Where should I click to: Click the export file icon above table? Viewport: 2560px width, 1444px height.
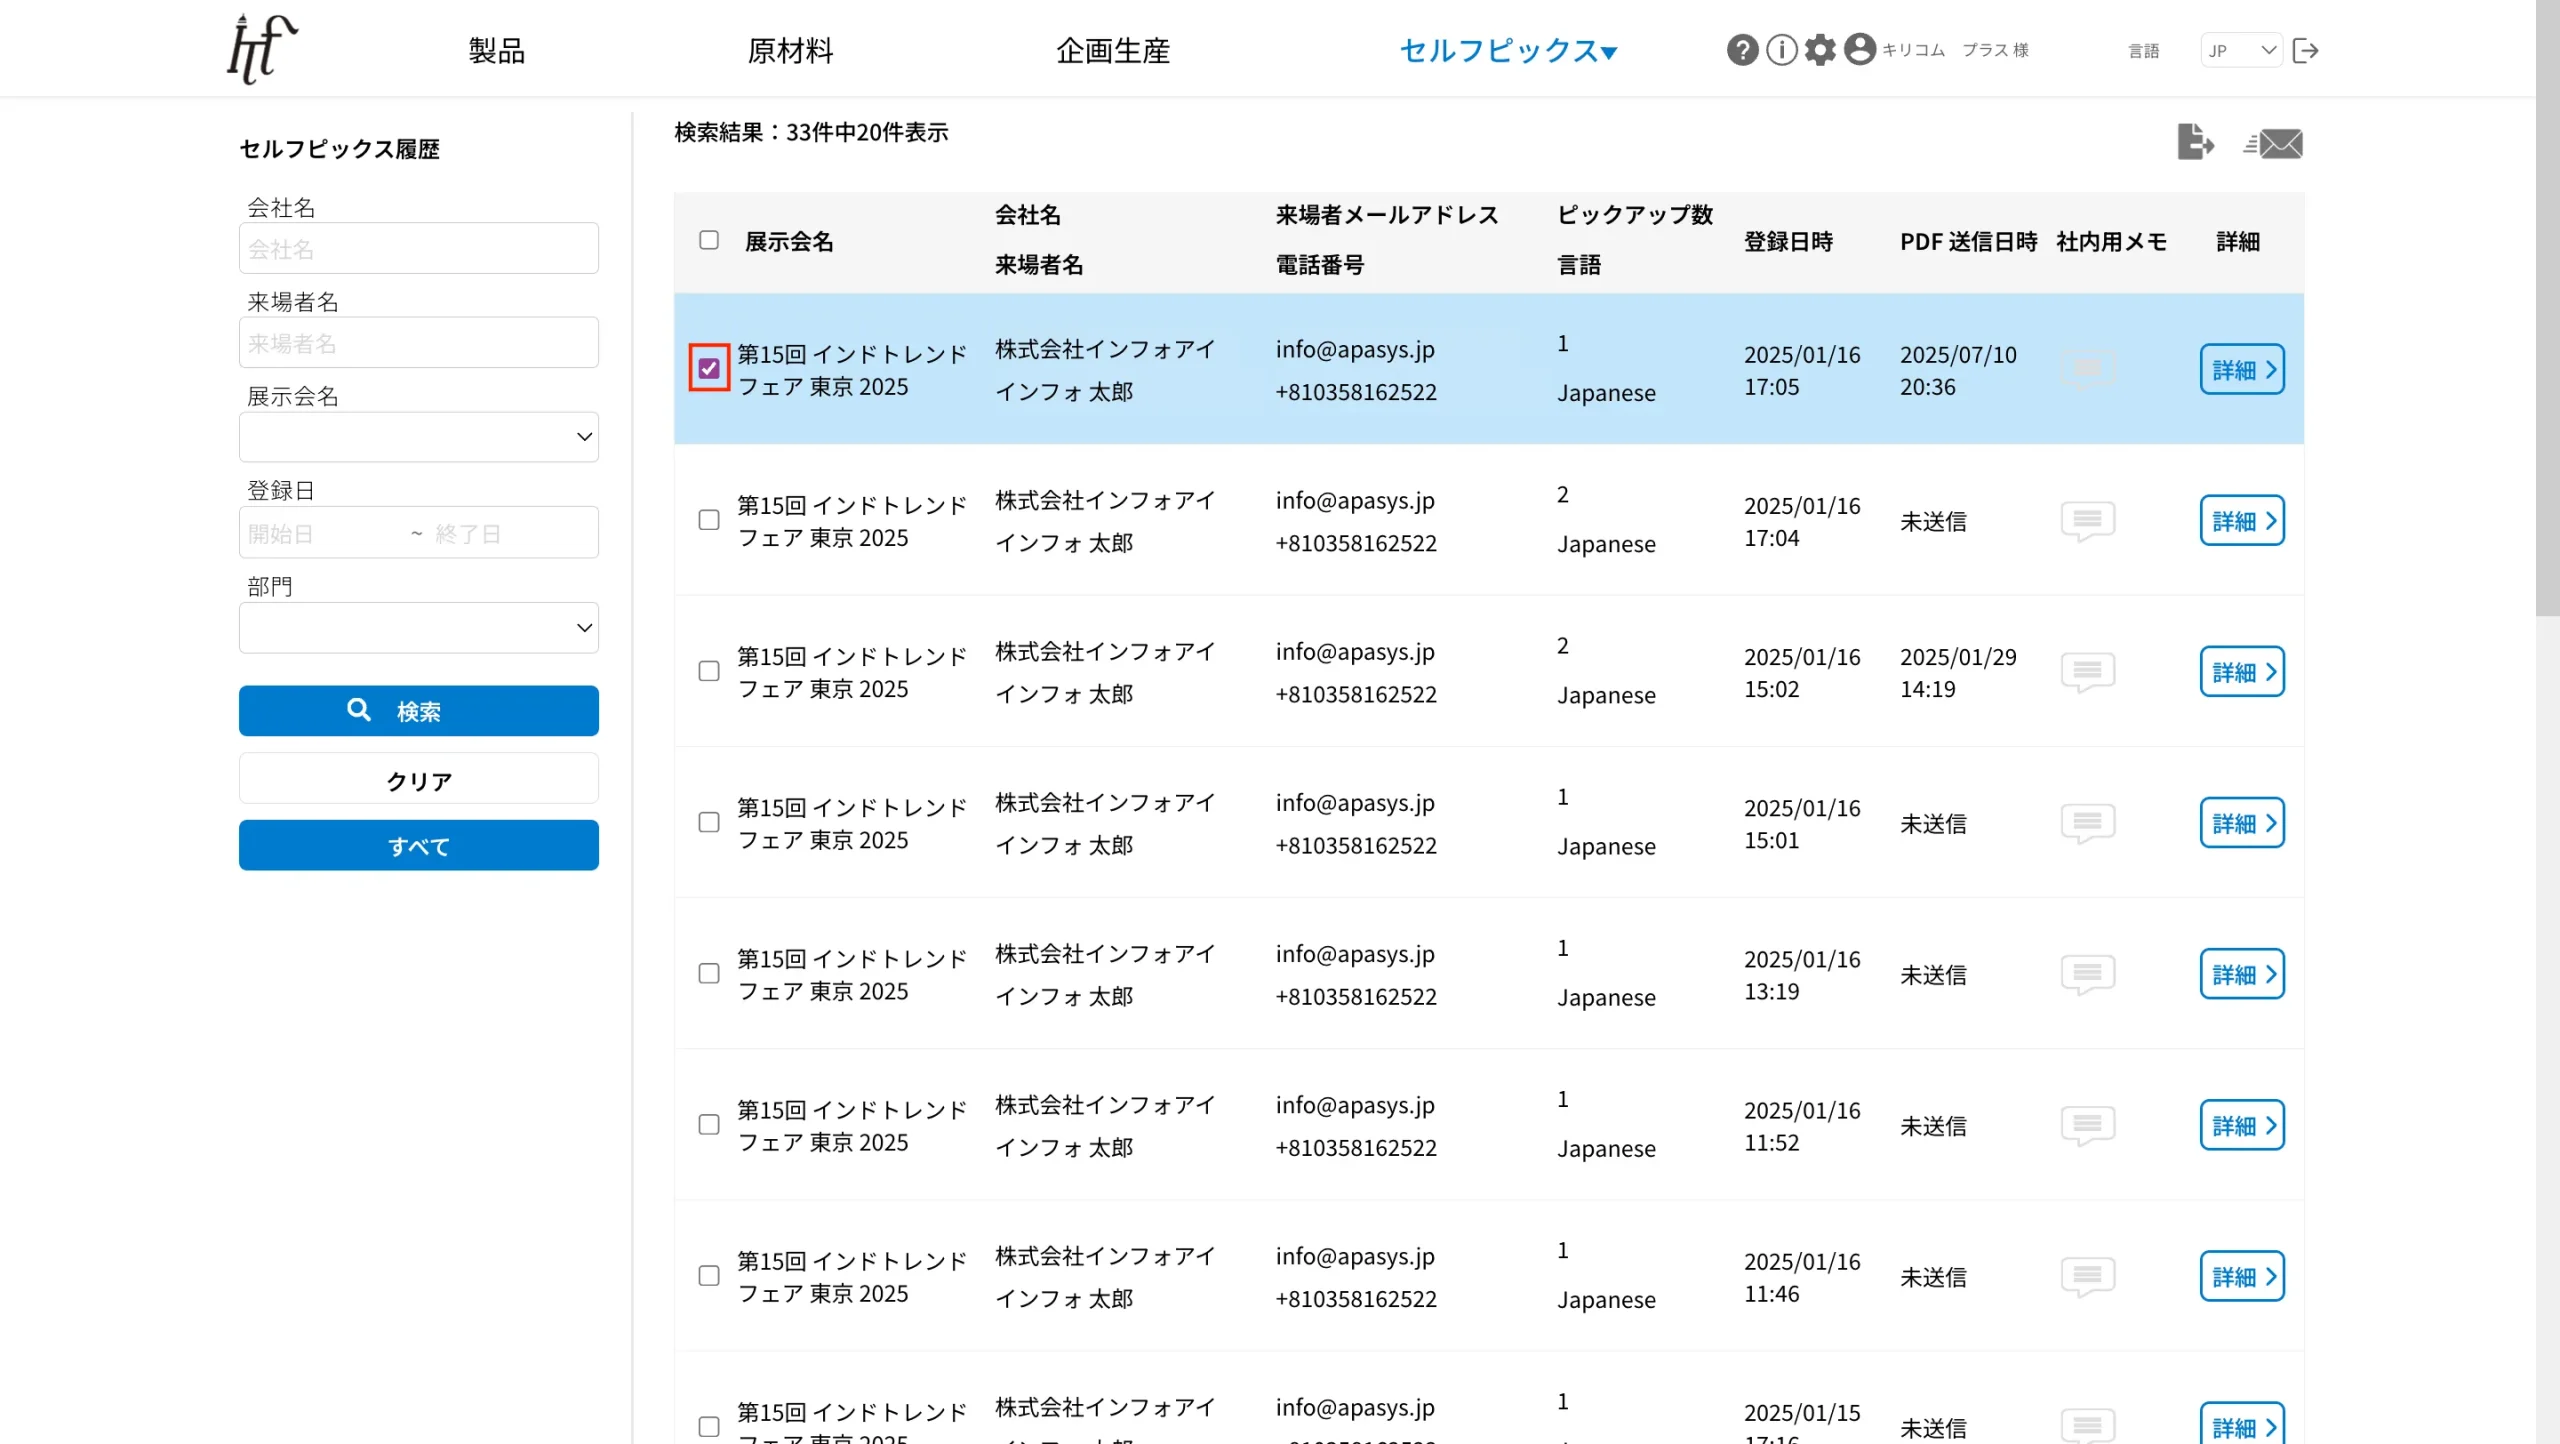pyautogui.click(x=2195, y=142)
